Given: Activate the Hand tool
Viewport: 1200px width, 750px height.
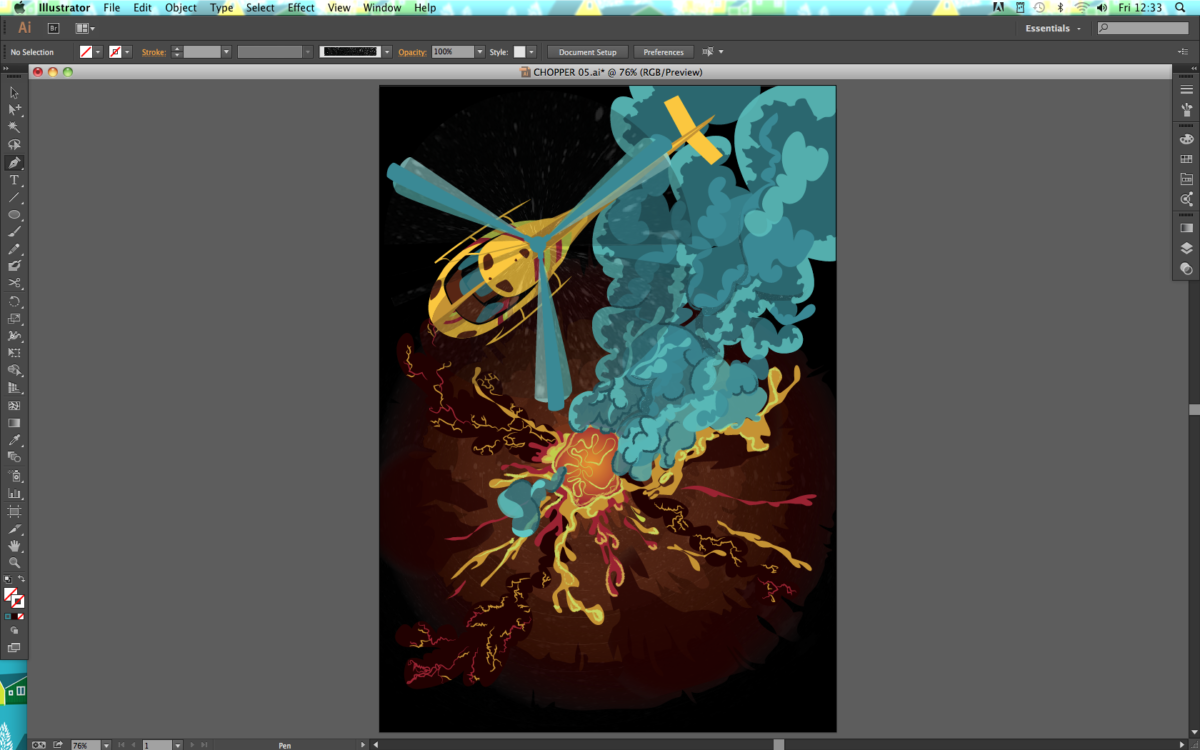Looking at the screenshot, I should [x=14, y=546].
